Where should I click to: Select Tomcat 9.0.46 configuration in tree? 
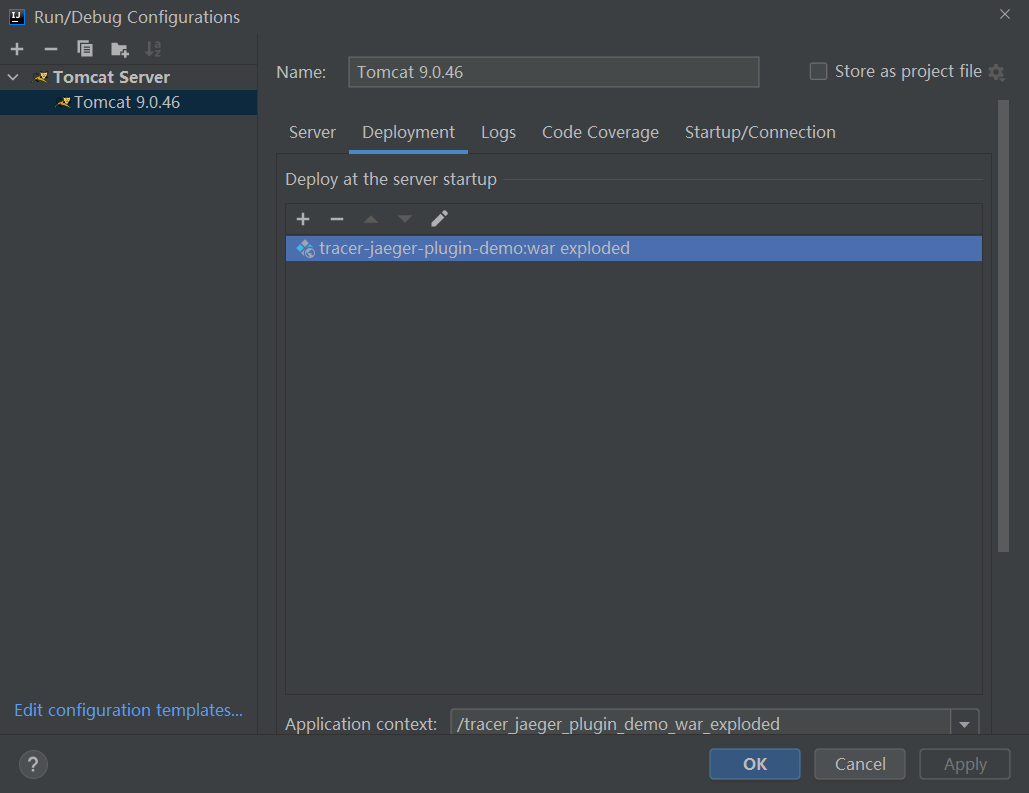pyautogui.click(x=129, y=102)
